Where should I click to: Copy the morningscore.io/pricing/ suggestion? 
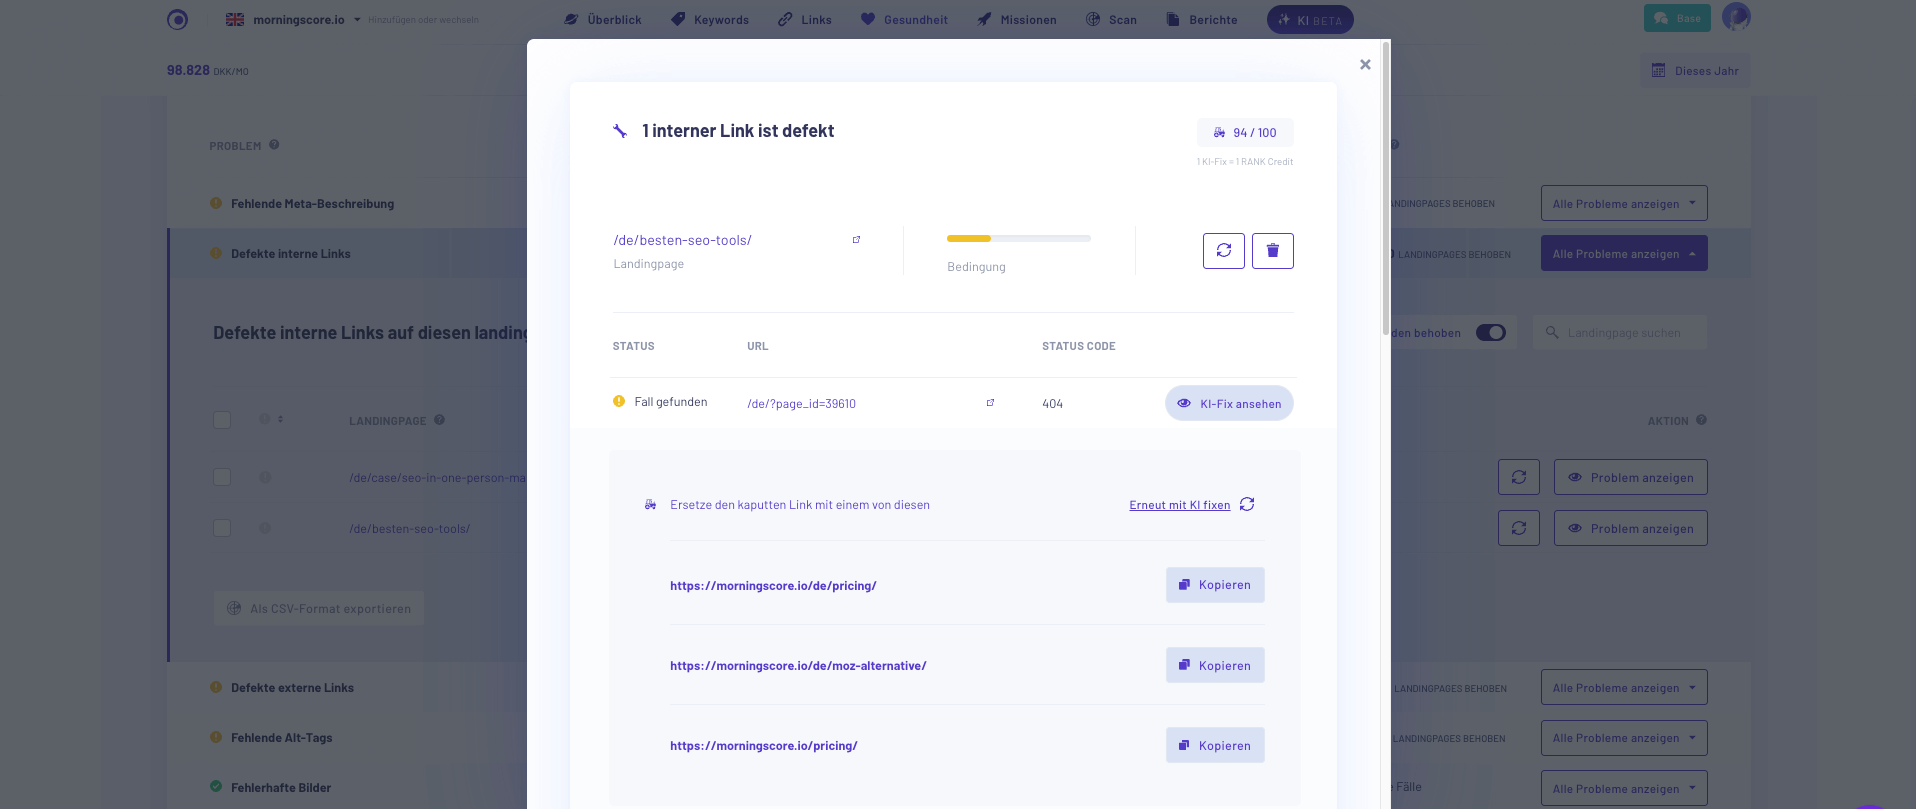pos(1215,745)
